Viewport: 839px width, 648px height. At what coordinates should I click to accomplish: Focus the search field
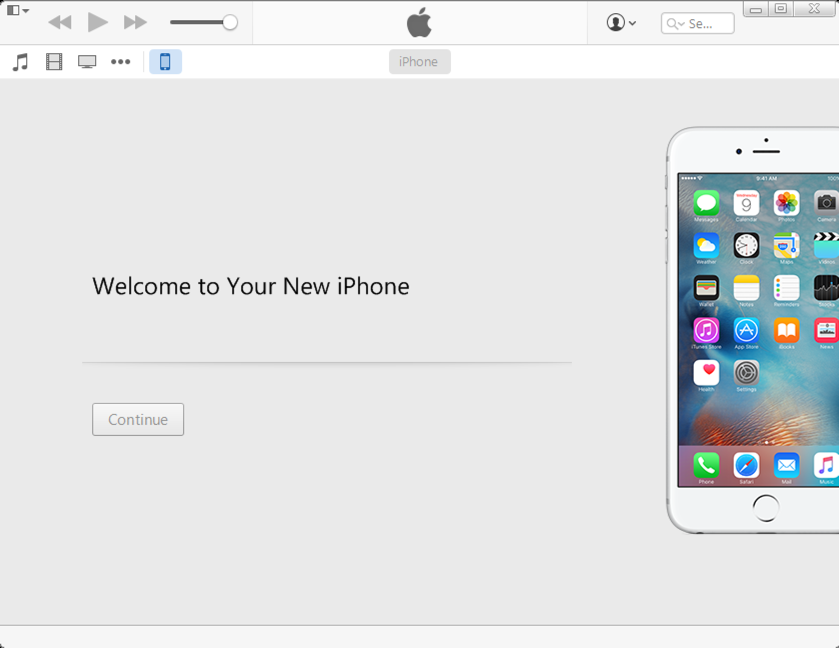[698, 24]
